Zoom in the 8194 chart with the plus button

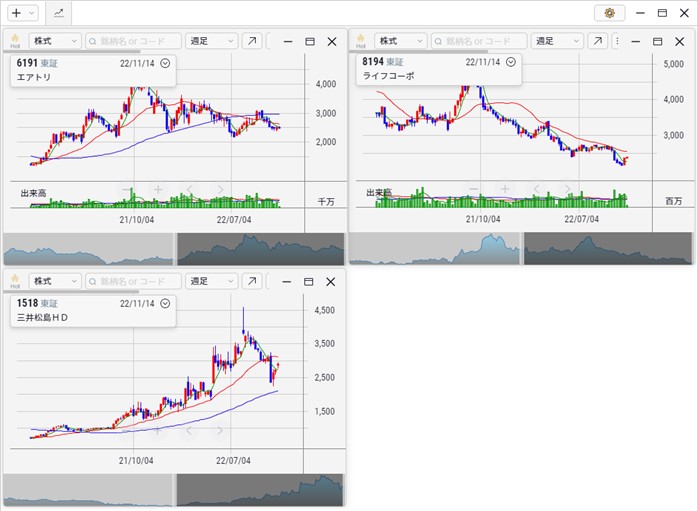505,189
